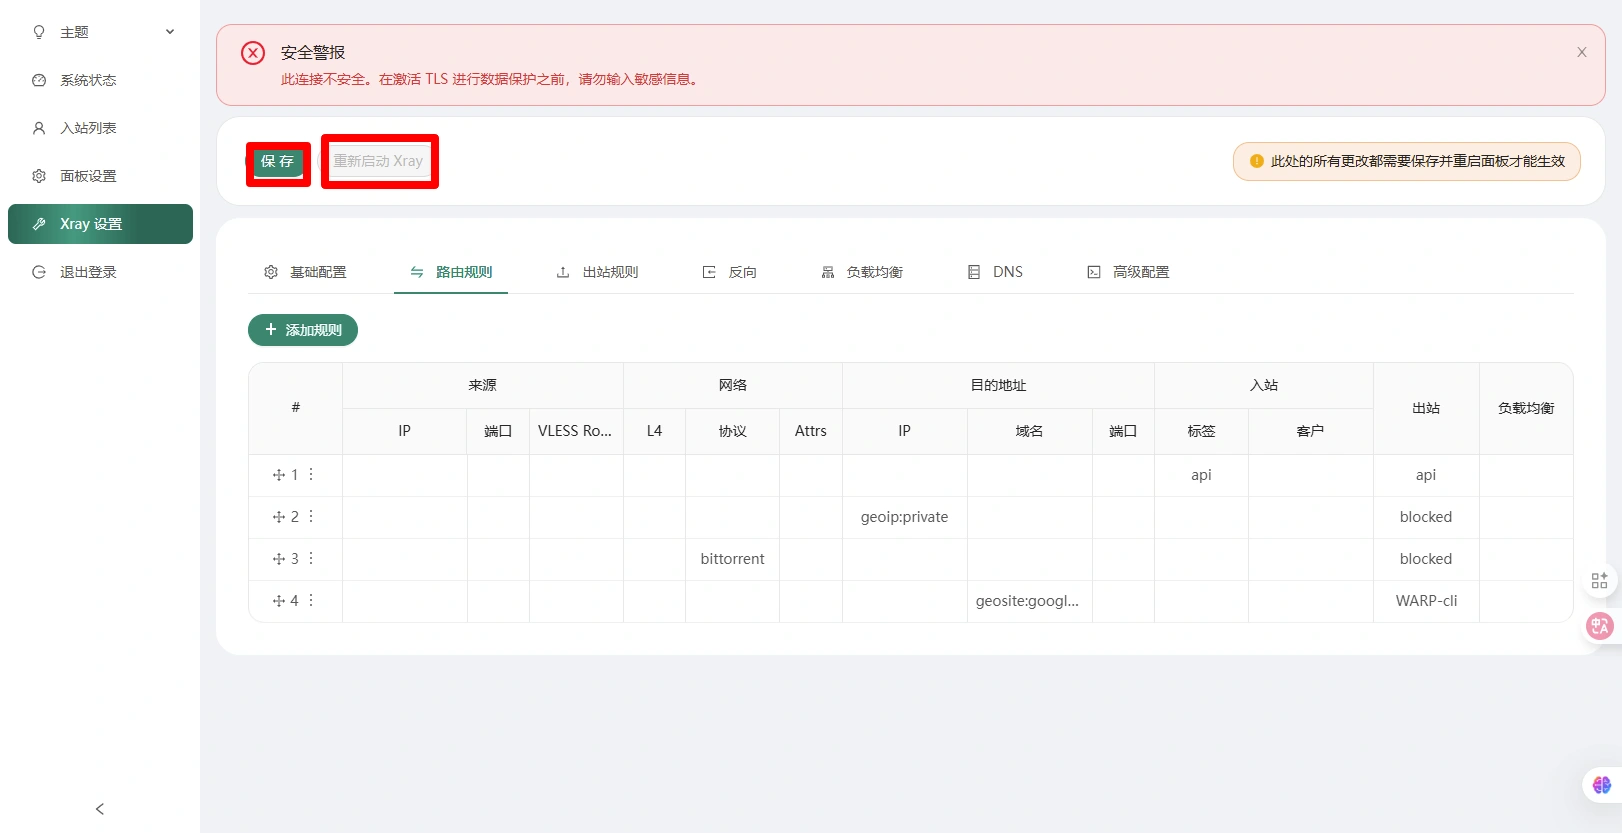Viewport: 1622px width, 833px height.
Task: Switch to the 出站规则 tab
Action: pos(597,272)
